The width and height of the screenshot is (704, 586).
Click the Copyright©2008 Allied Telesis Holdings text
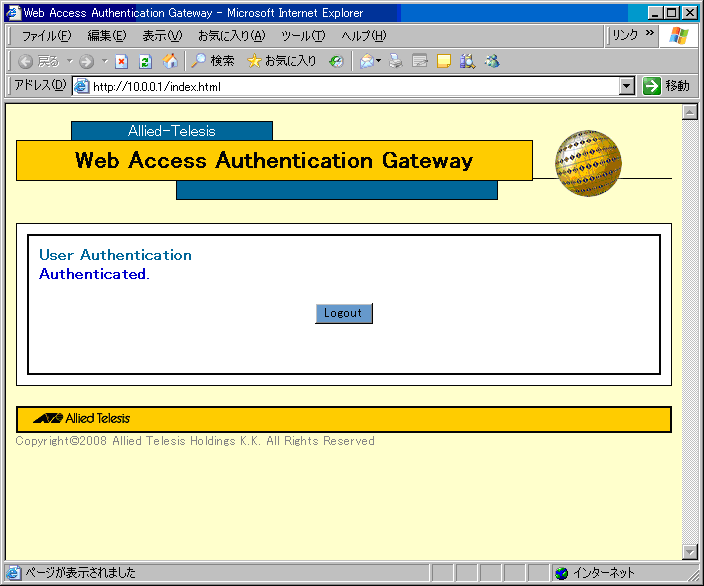tap(195, 441)
